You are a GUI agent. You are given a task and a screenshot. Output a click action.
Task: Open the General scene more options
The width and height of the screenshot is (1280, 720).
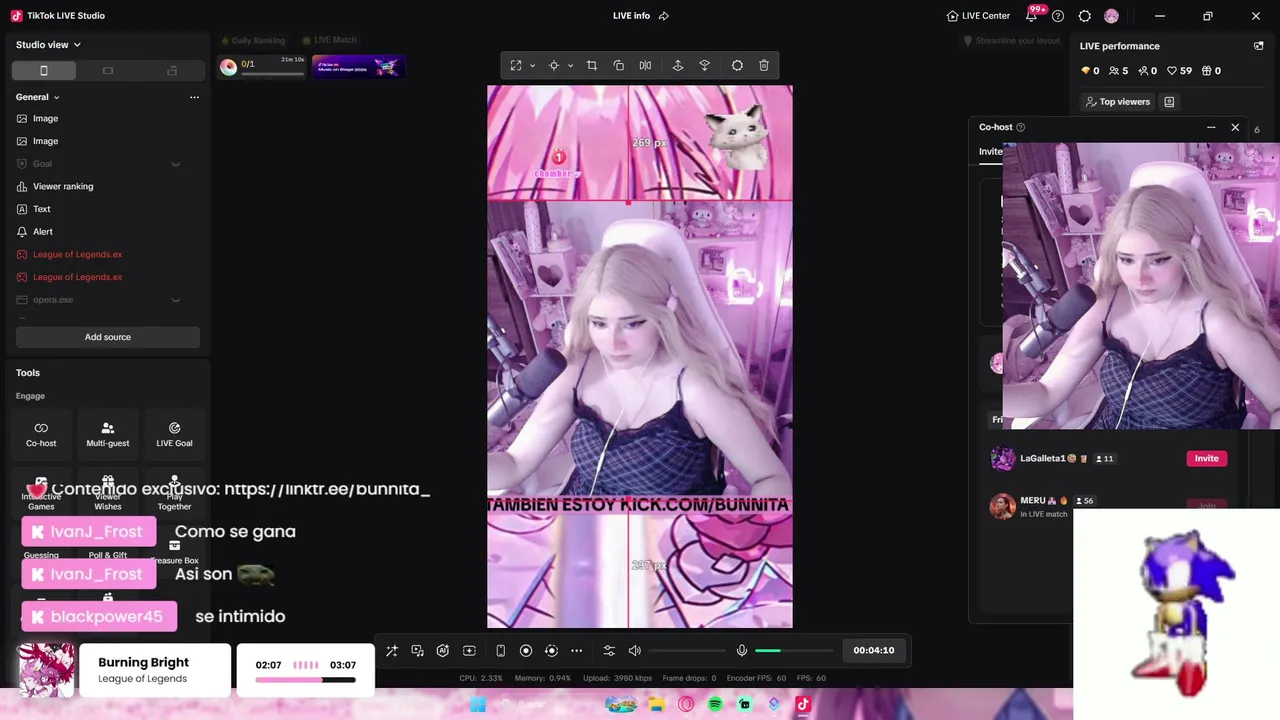(194, 97)
